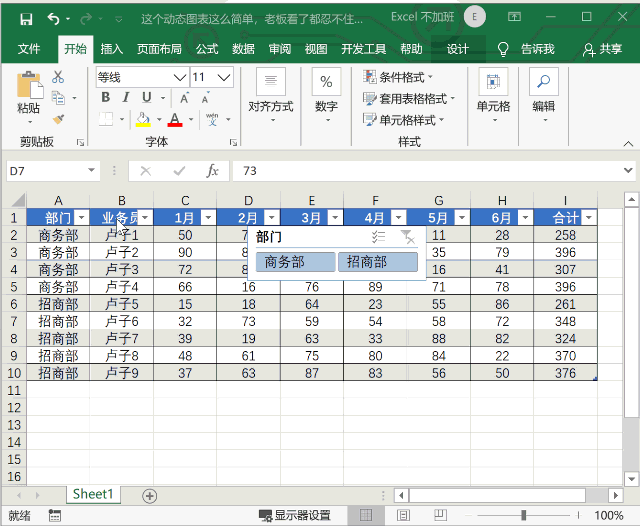Switch to Normal view icon
The height and width of the screenshot is (526, 640).
(366, 515)
